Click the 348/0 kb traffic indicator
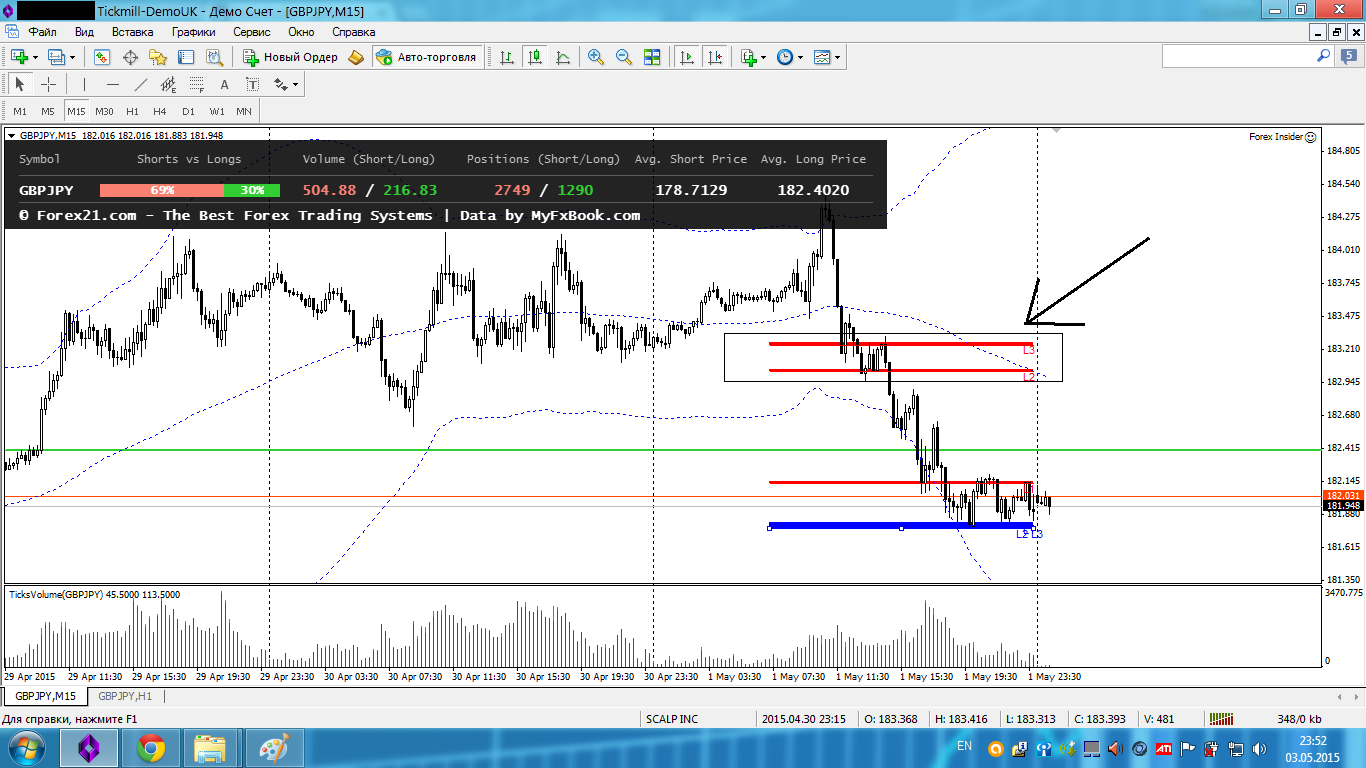Viewport: 1366px width, 768px height. (x=1299, y=719)
